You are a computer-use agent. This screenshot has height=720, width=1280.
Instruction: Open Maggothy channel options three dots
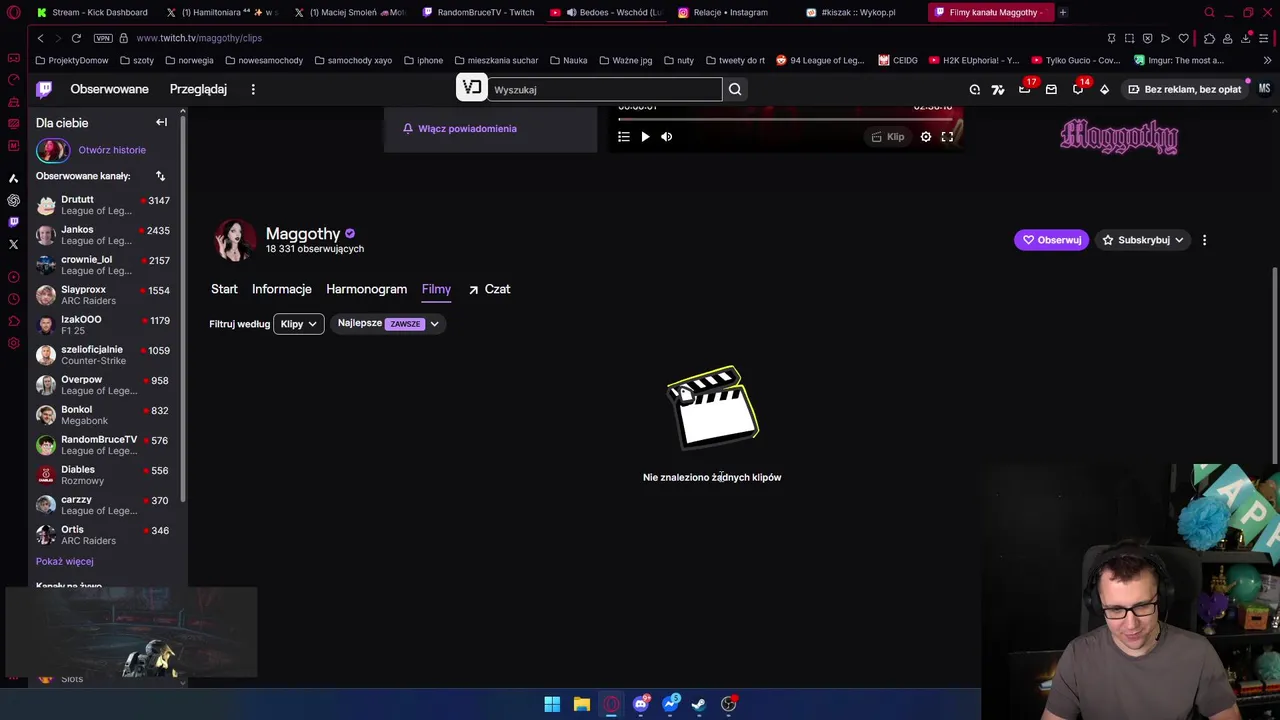pos(1204,240)
